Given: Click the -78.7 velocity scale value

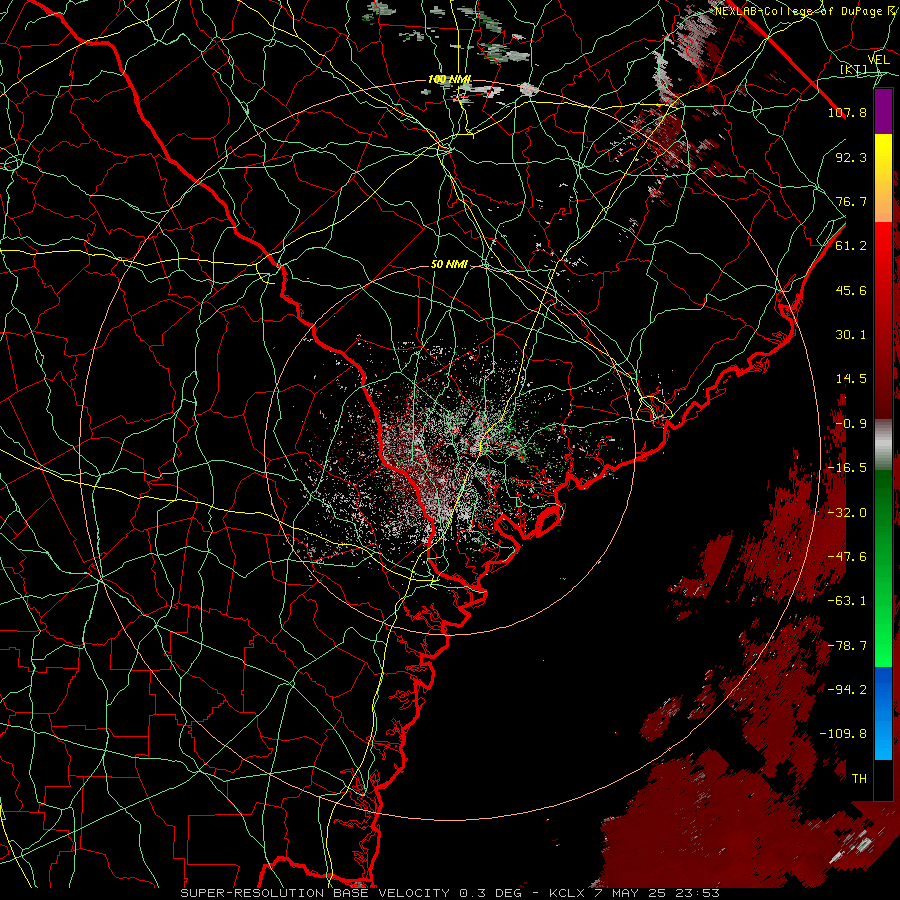Looking at the screenshot, I should (x=847, y=646).
